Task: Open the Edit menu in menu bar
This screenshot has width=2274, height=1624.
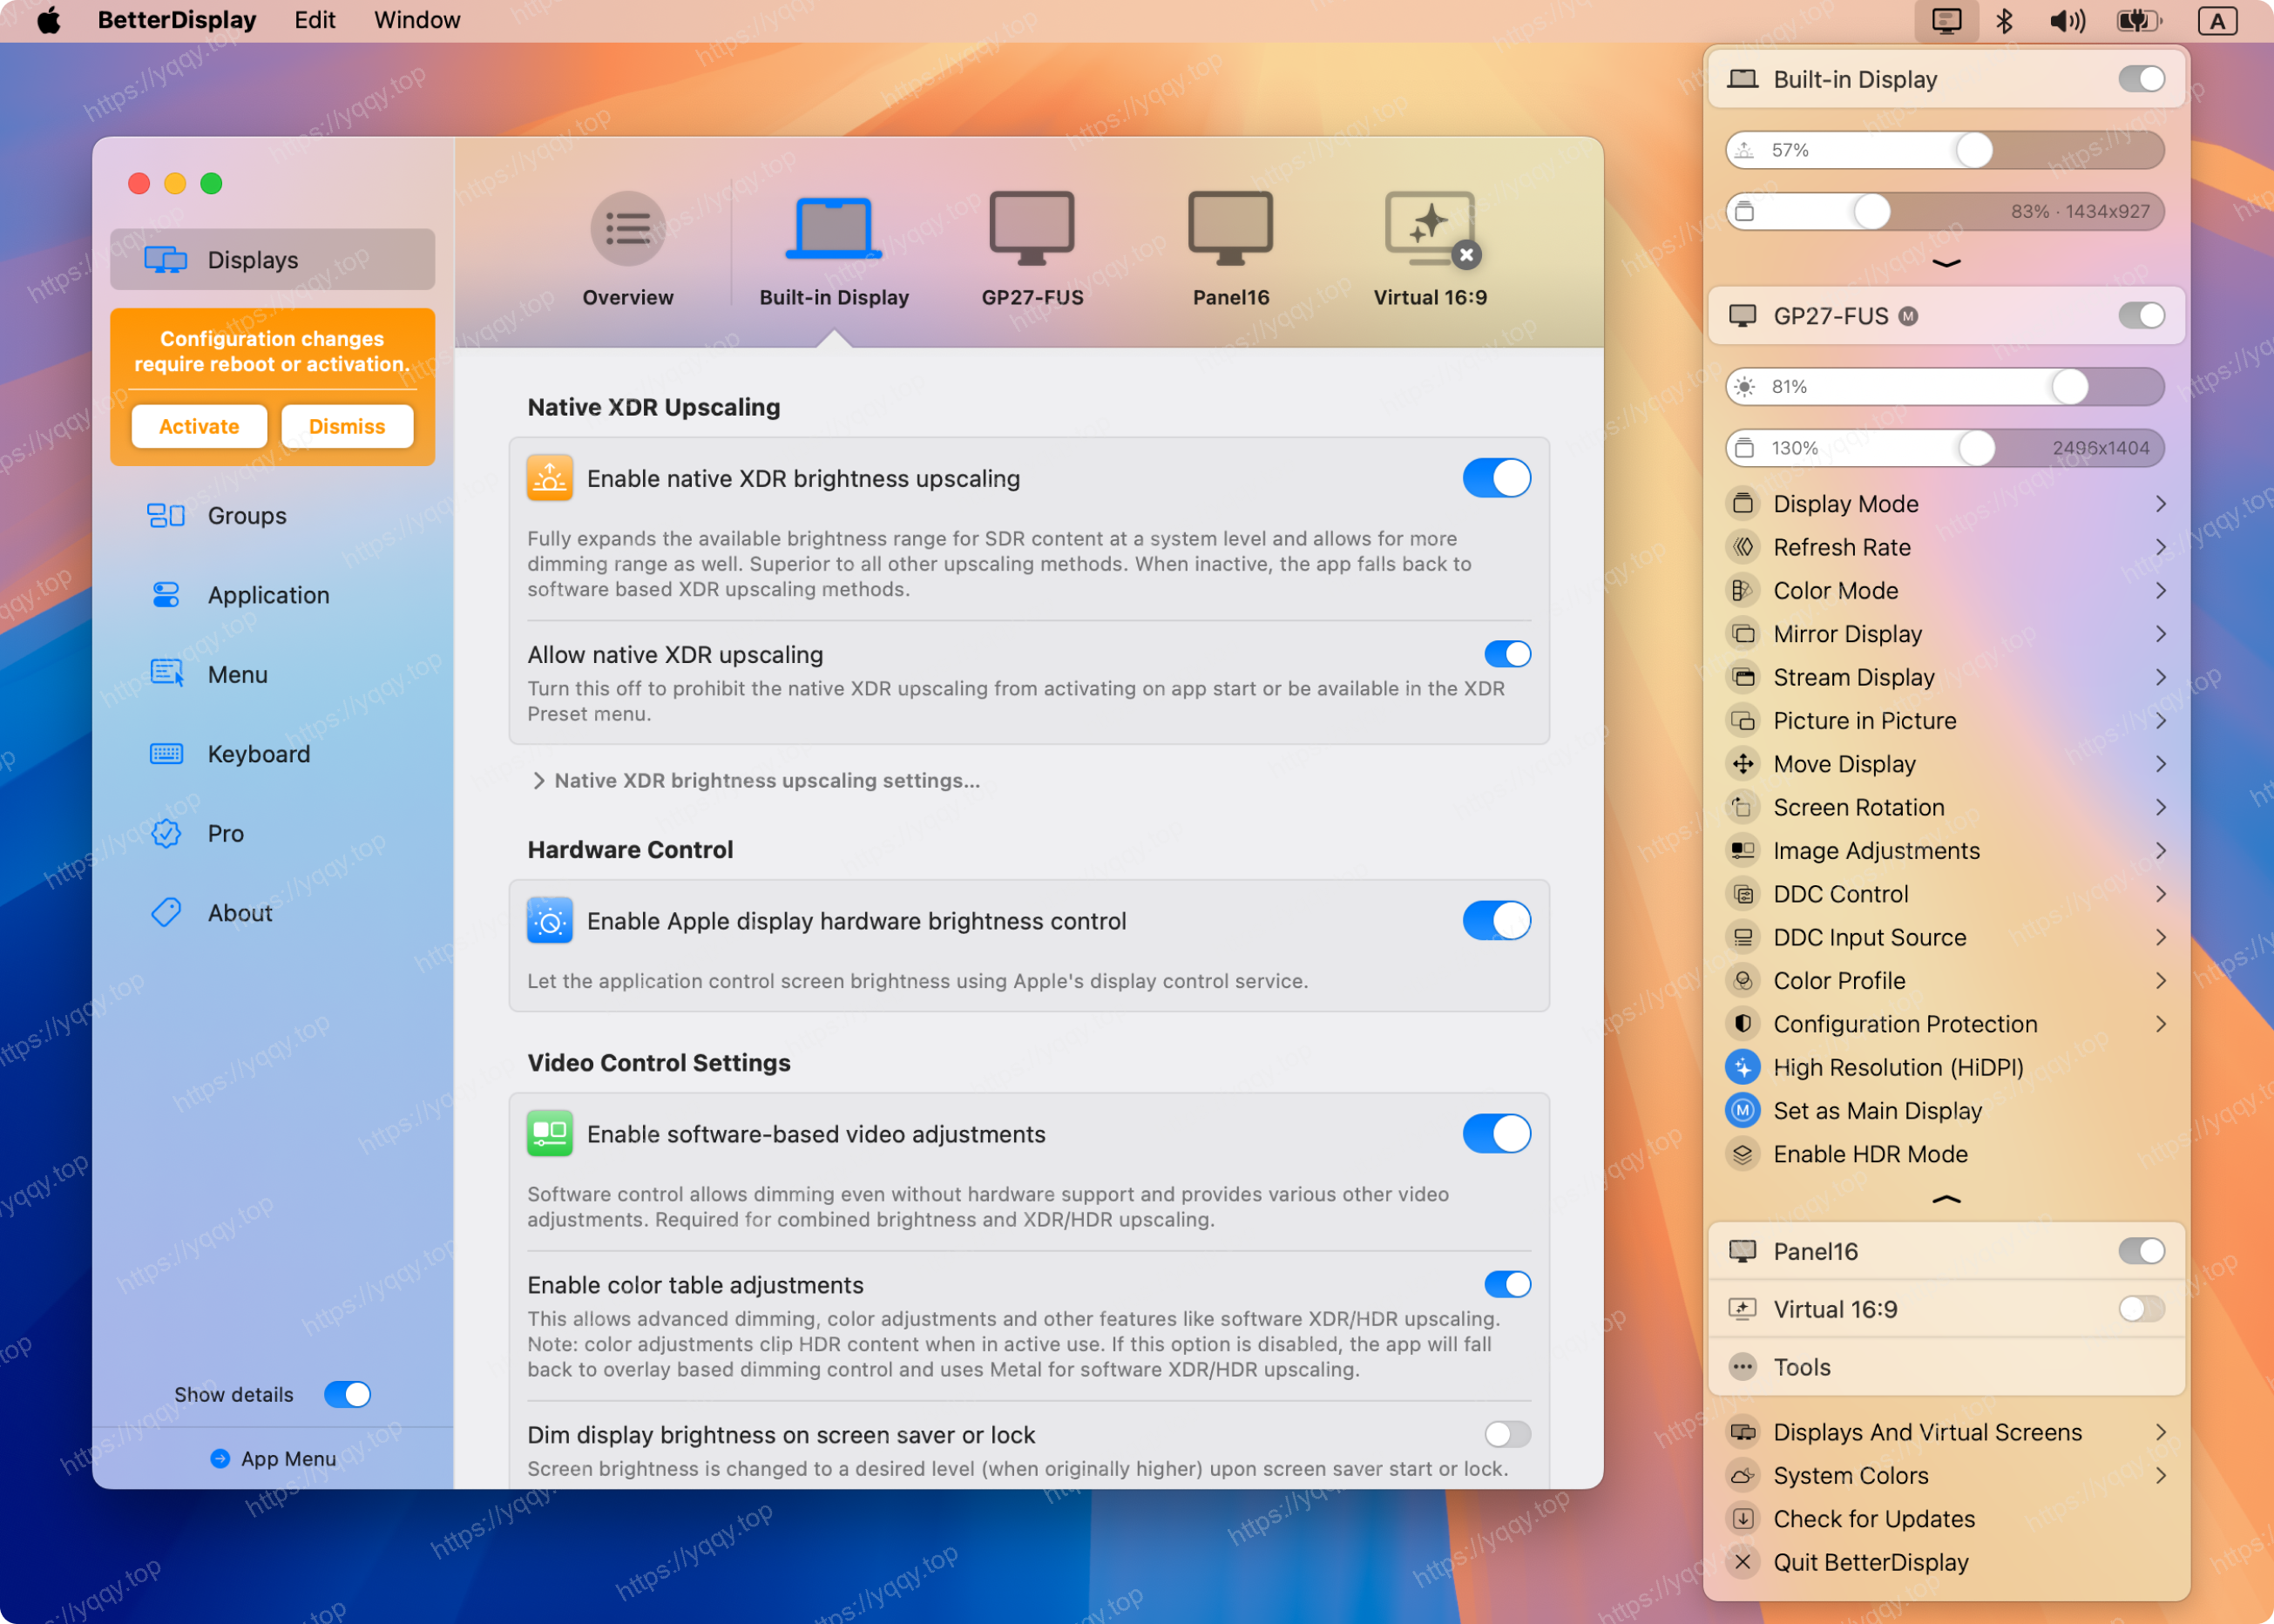Action: coord(314,20)
